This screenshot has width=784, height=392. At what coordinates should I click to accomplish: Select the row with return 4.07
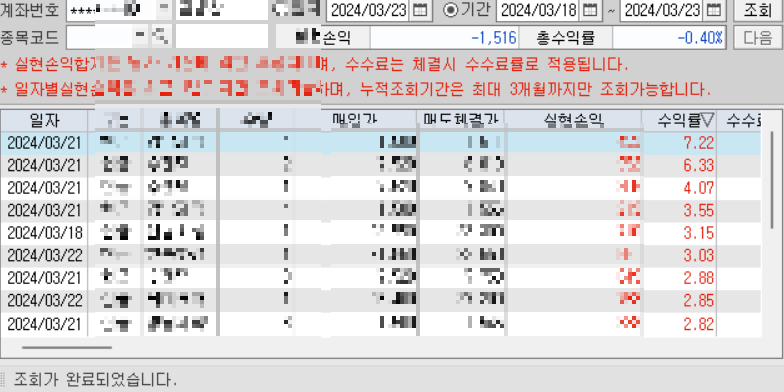(x=381, y=188)
